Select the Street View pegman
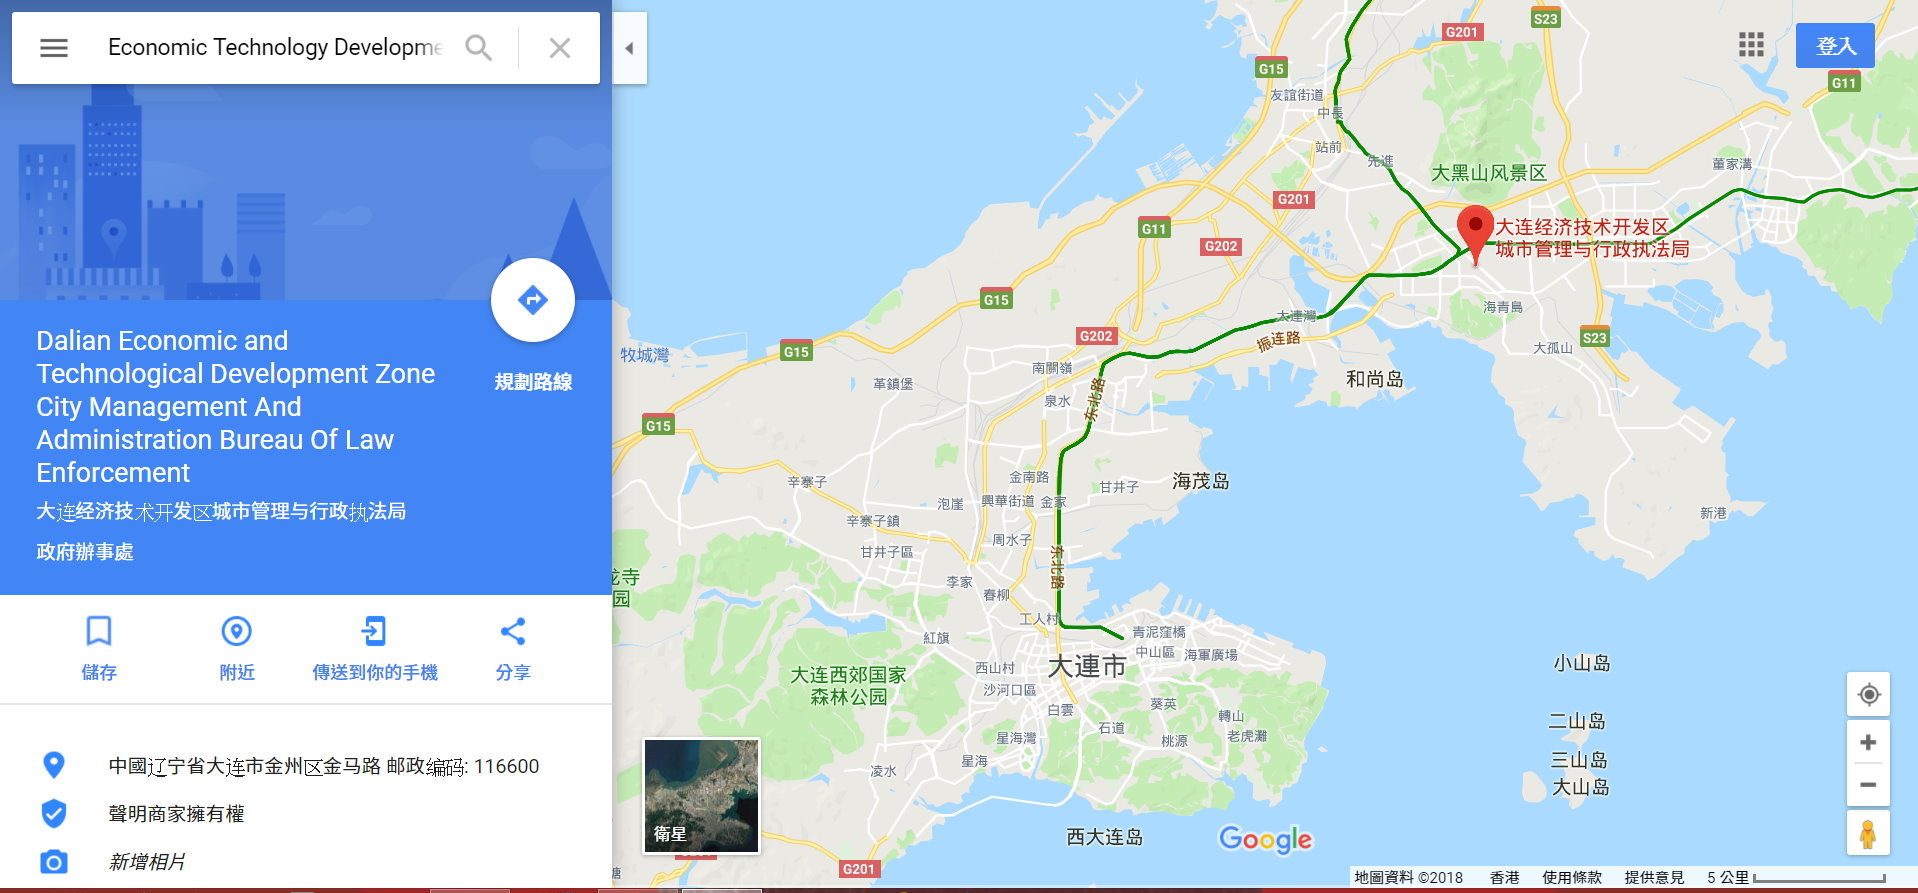The image size is (1918, 893). (1868, 834)
